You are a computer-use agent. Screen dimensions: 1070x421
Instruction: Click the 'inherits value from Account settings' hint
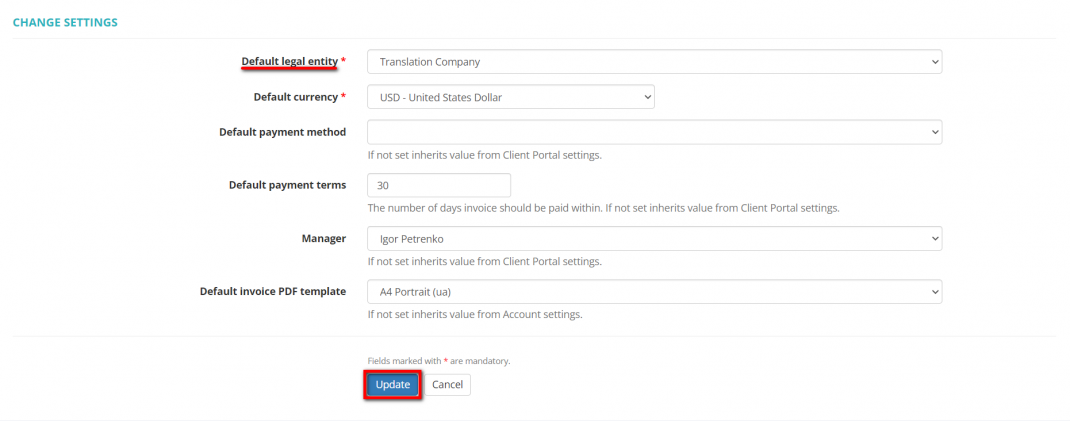(x=475, y=314)
